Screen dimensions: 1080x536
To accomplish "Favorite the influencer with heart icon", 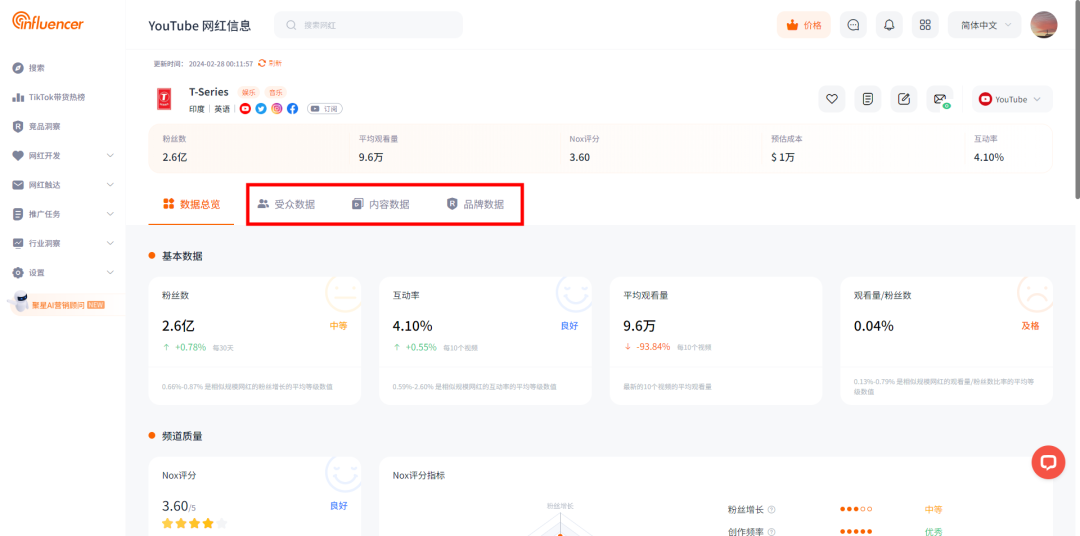I will pyautogui.click(x=831, y=99).
